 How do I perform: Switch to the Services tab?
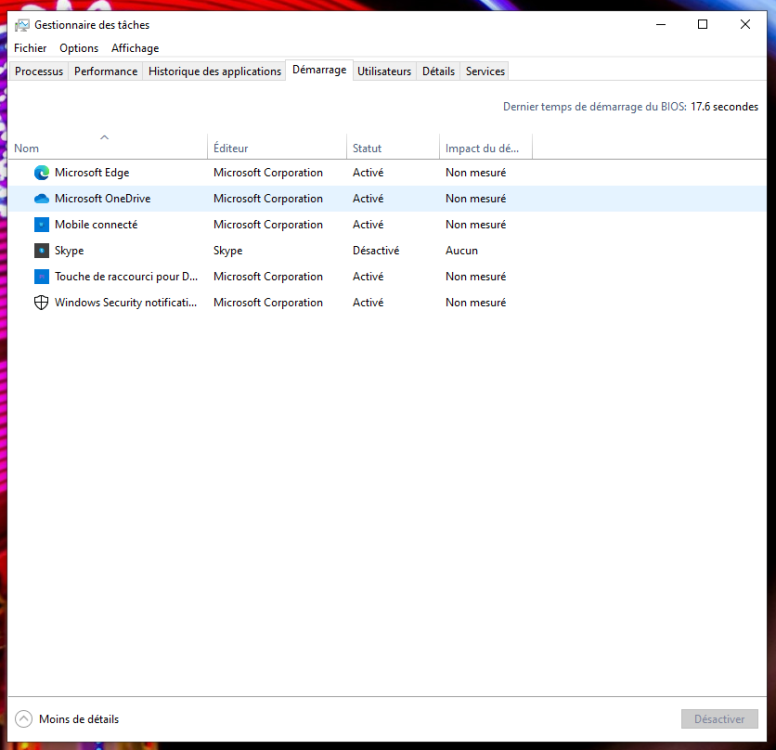(485, 71)
